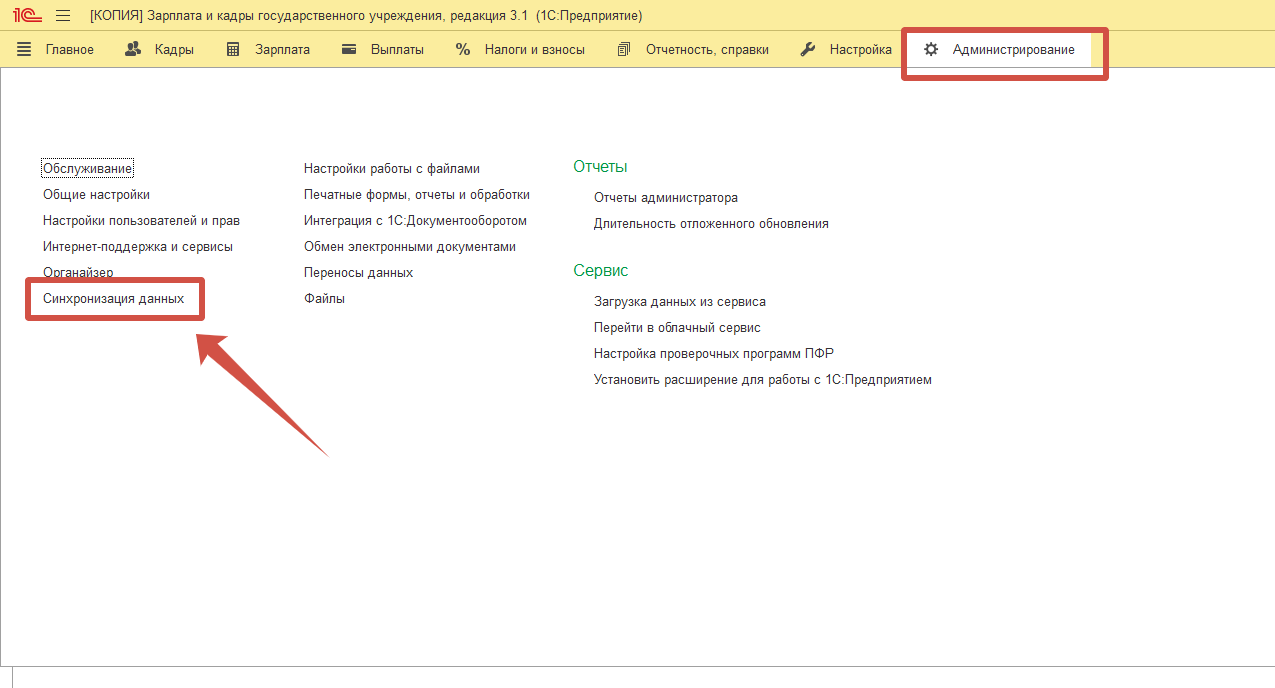Open Загрузка данных из сервиса
Viewport: 1275px width, 688px height.
pos(680,301)
